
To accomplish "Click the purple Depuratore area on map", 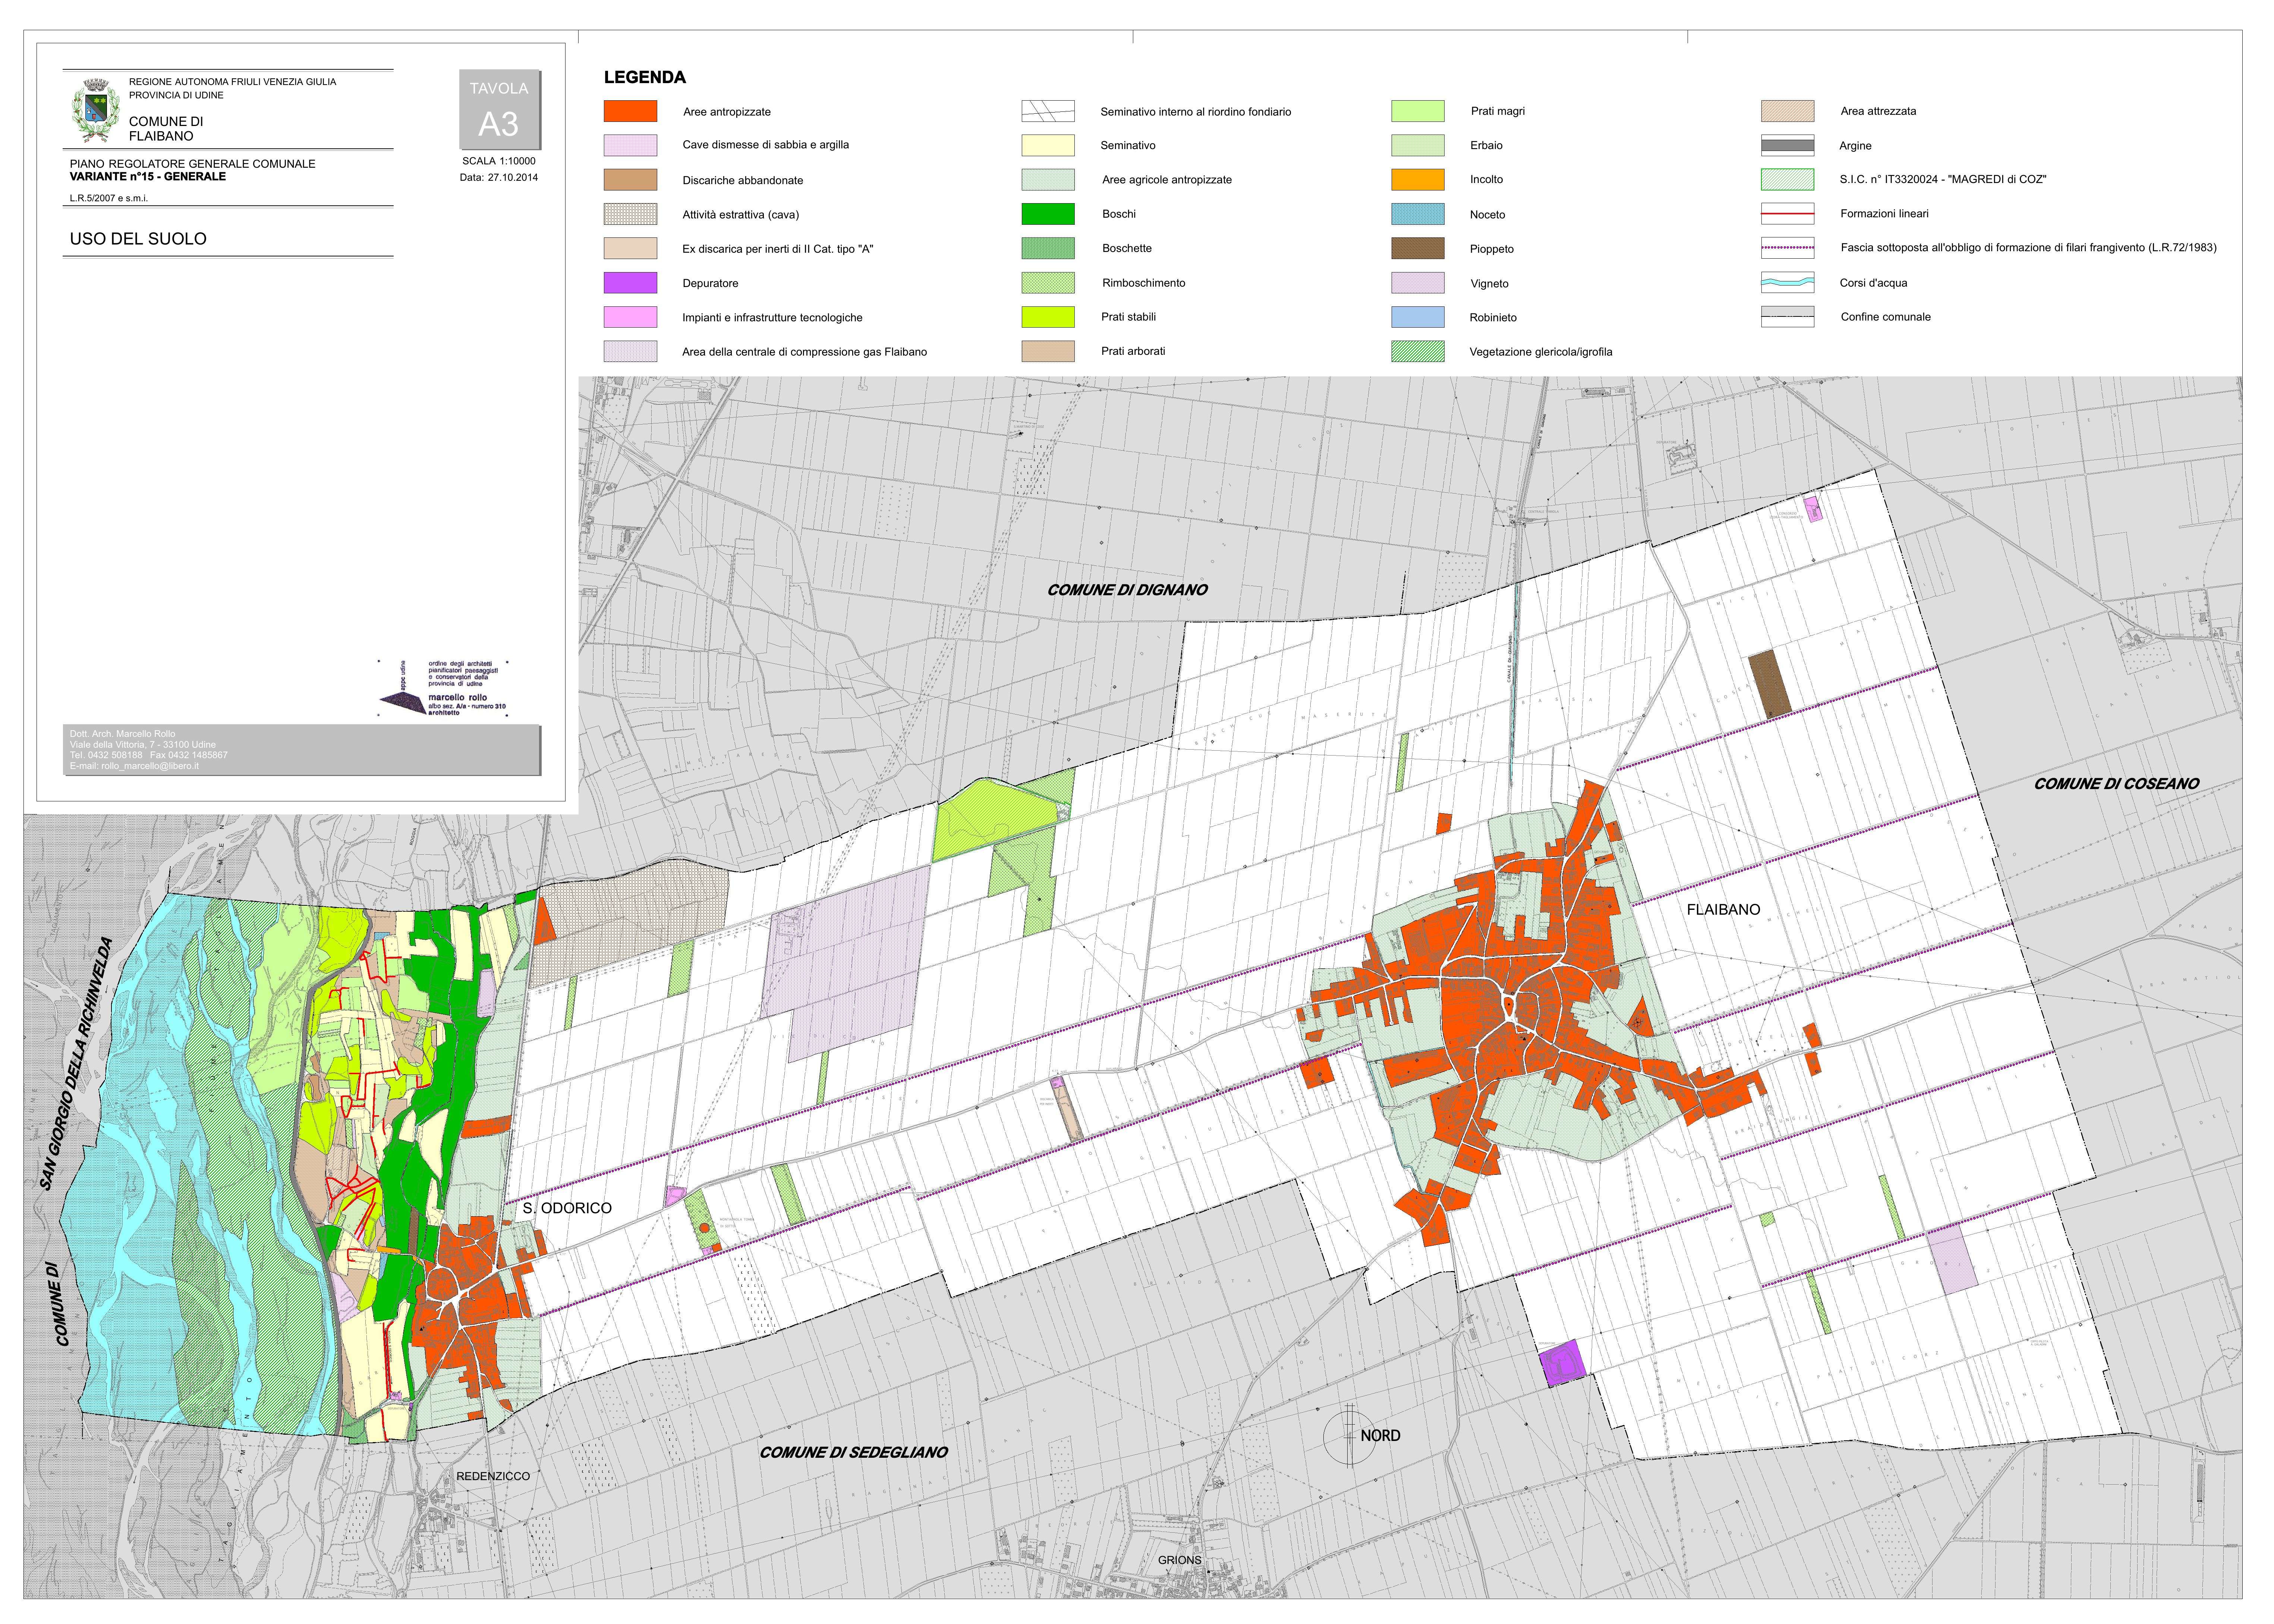I will pyautogui.click(x=1563, y=1364).
